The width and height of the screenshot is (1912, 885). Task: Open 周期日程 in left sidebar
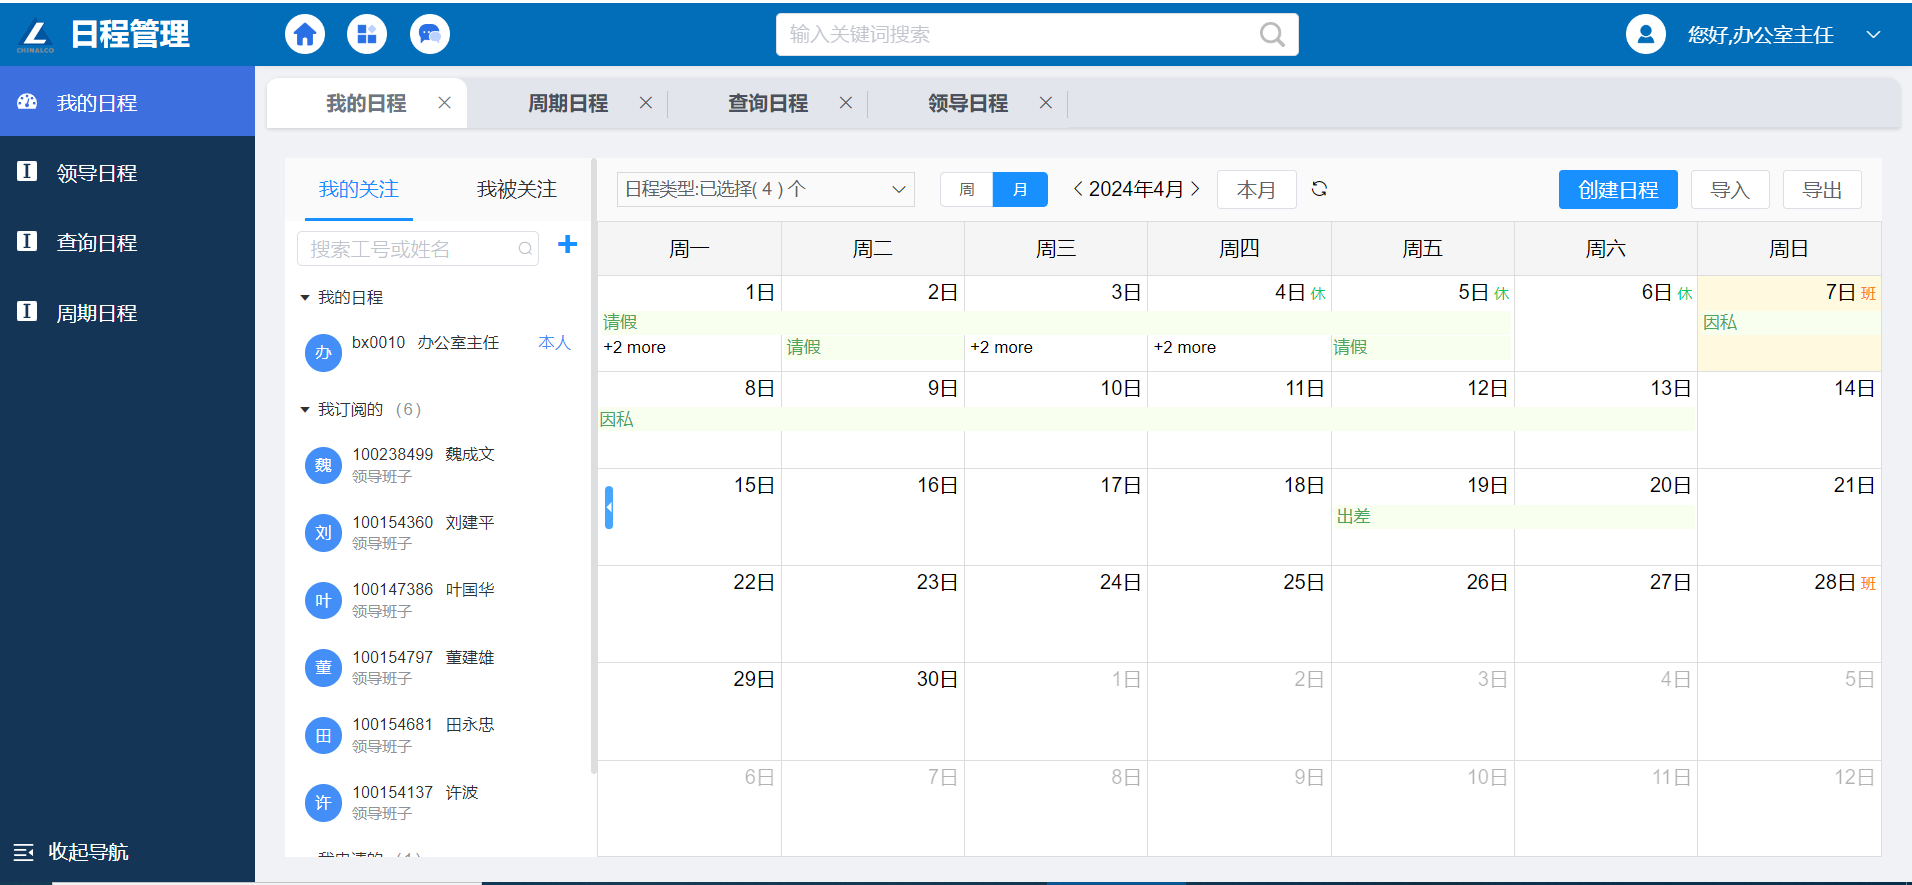pos(127,312)
